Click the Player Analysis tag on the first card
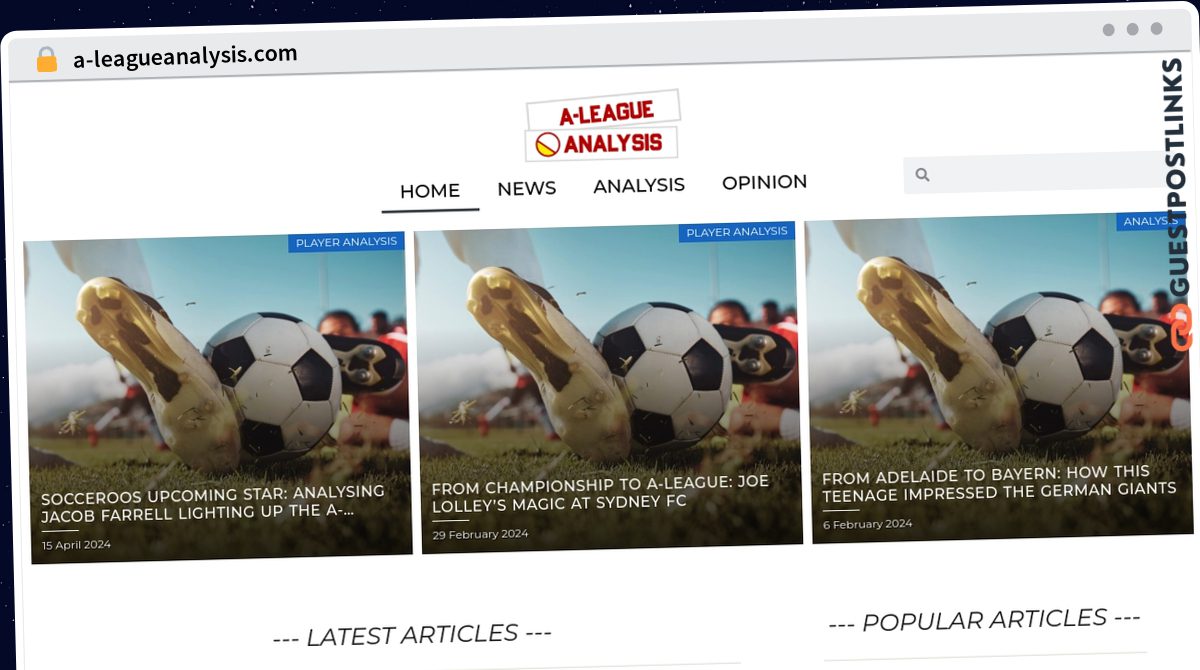 346,242
